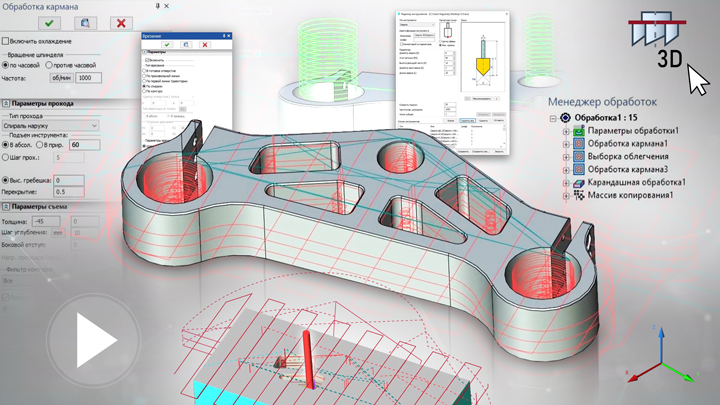The width and height of the screenshot is (720, 405).
Task: Expand the Обработка кармана3 node
Action: tap(566, 170)
